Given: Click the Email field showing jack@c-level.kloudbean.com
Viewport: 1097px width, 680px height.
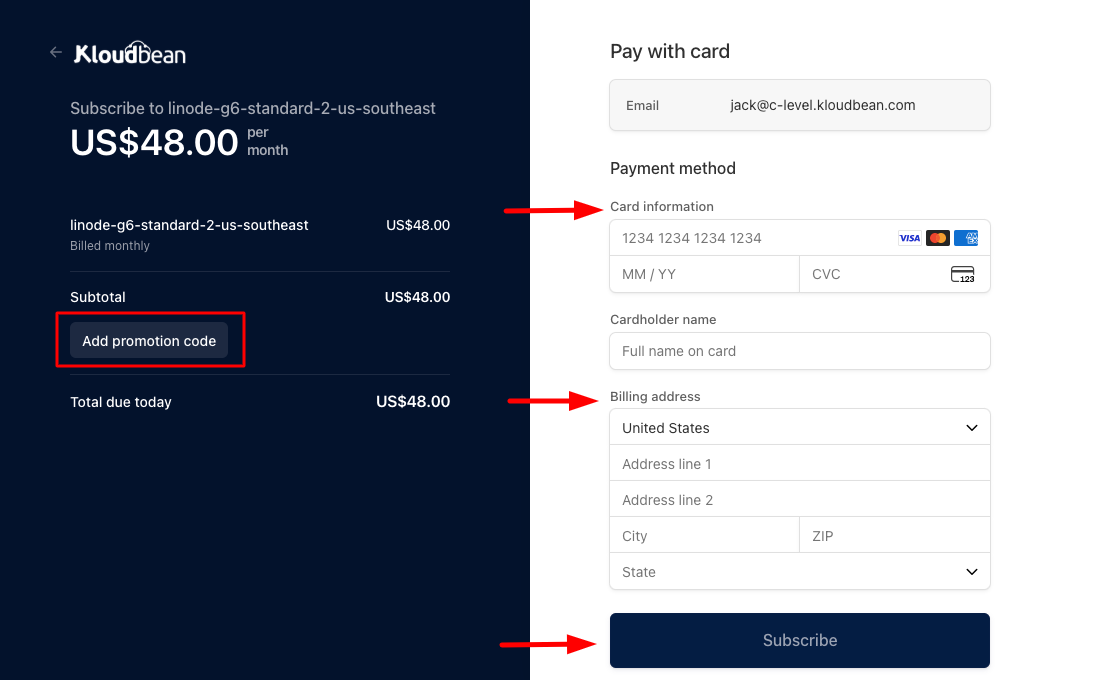Looking at the screenshot, I should (822, 105).
